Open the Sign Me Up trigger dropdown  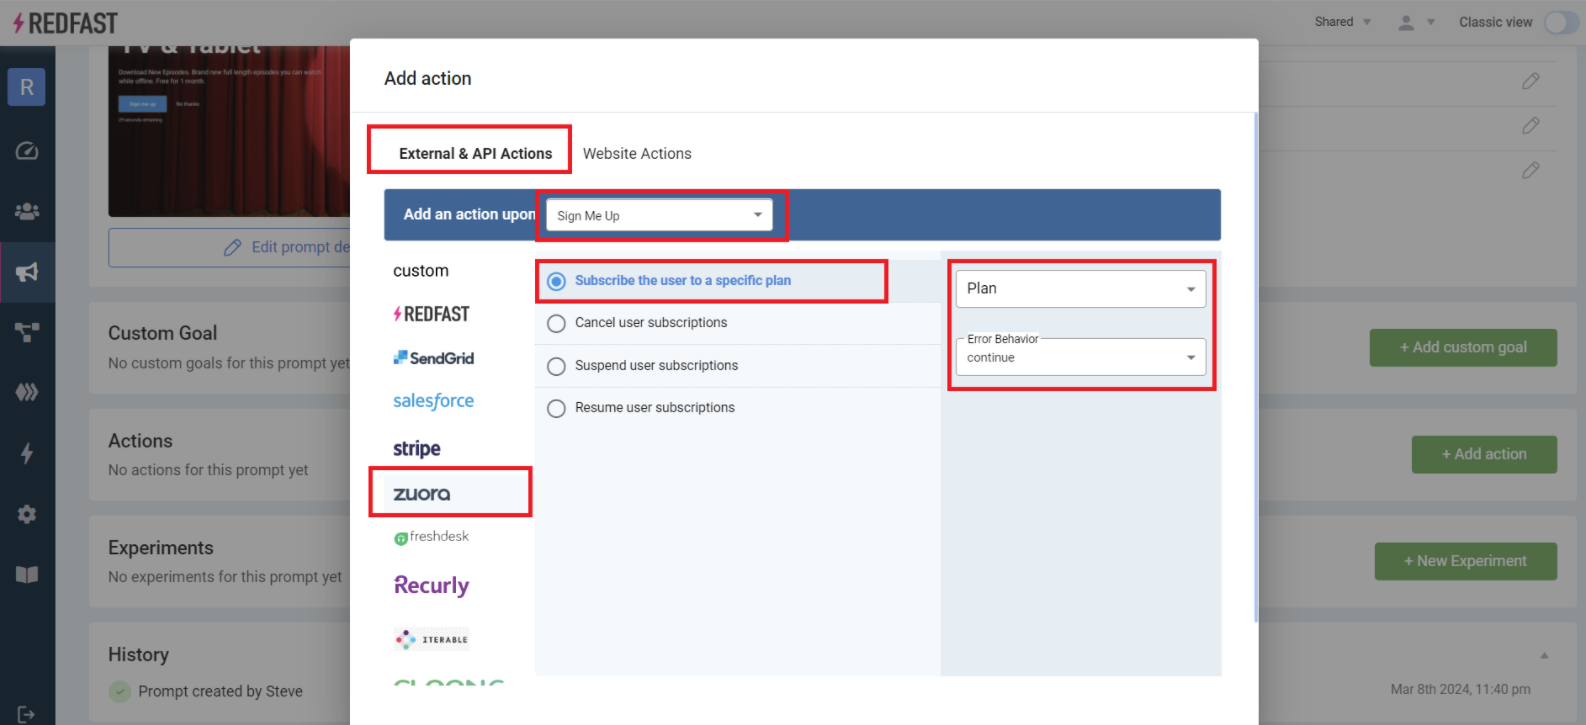[660, 215]
